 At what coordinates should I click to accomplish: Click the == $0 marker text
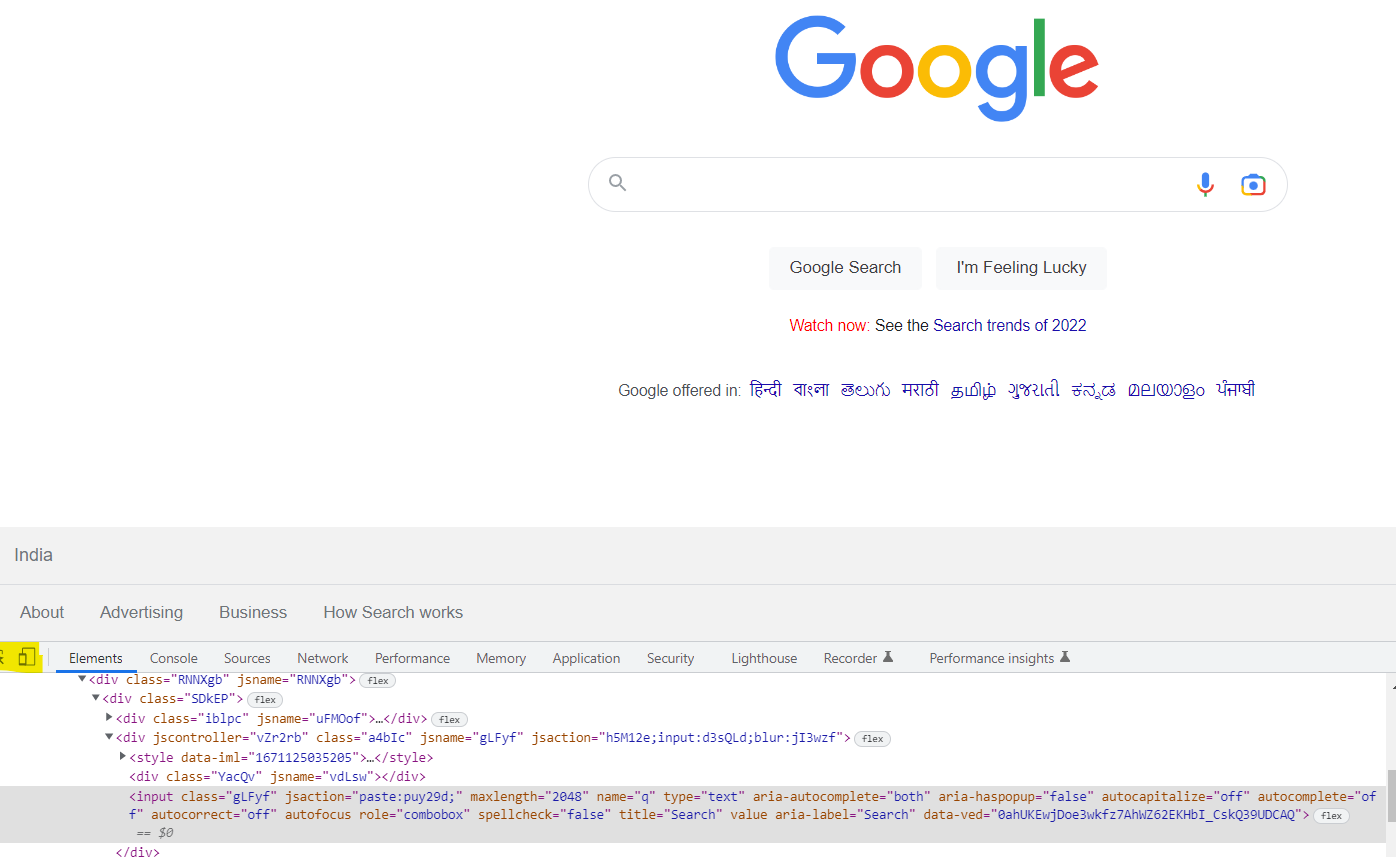click(x=155, y=832)
